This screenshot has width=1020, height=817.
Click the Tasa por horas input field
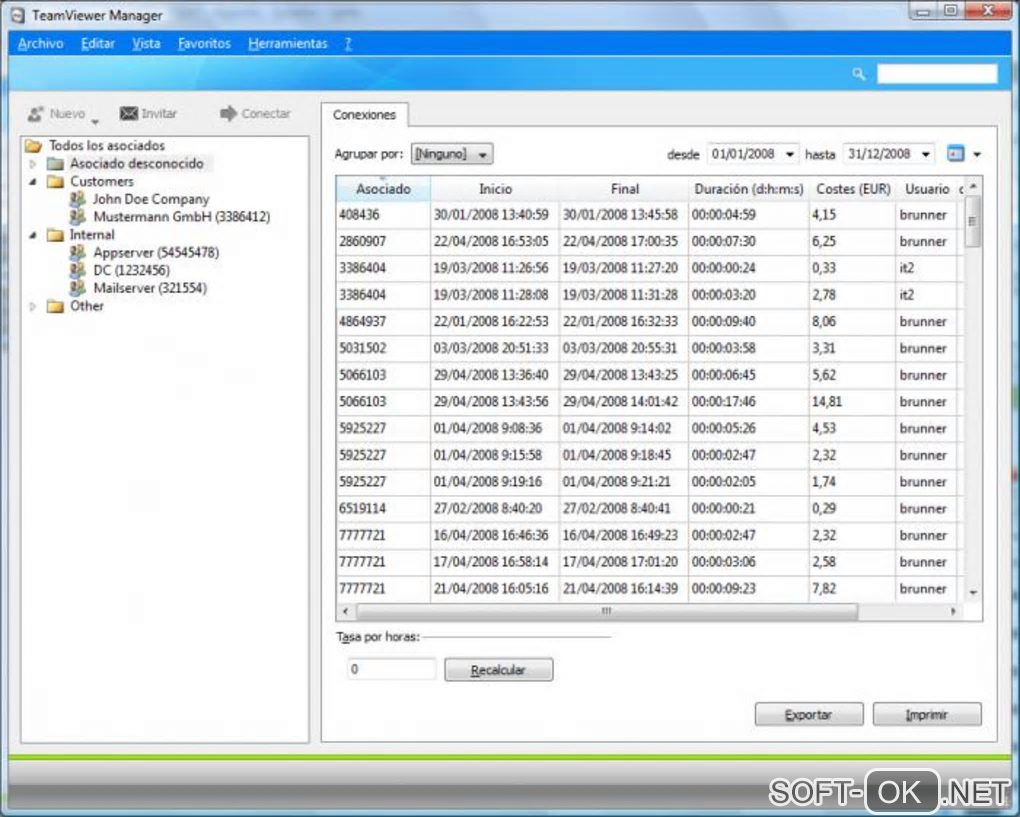(391, 669)
